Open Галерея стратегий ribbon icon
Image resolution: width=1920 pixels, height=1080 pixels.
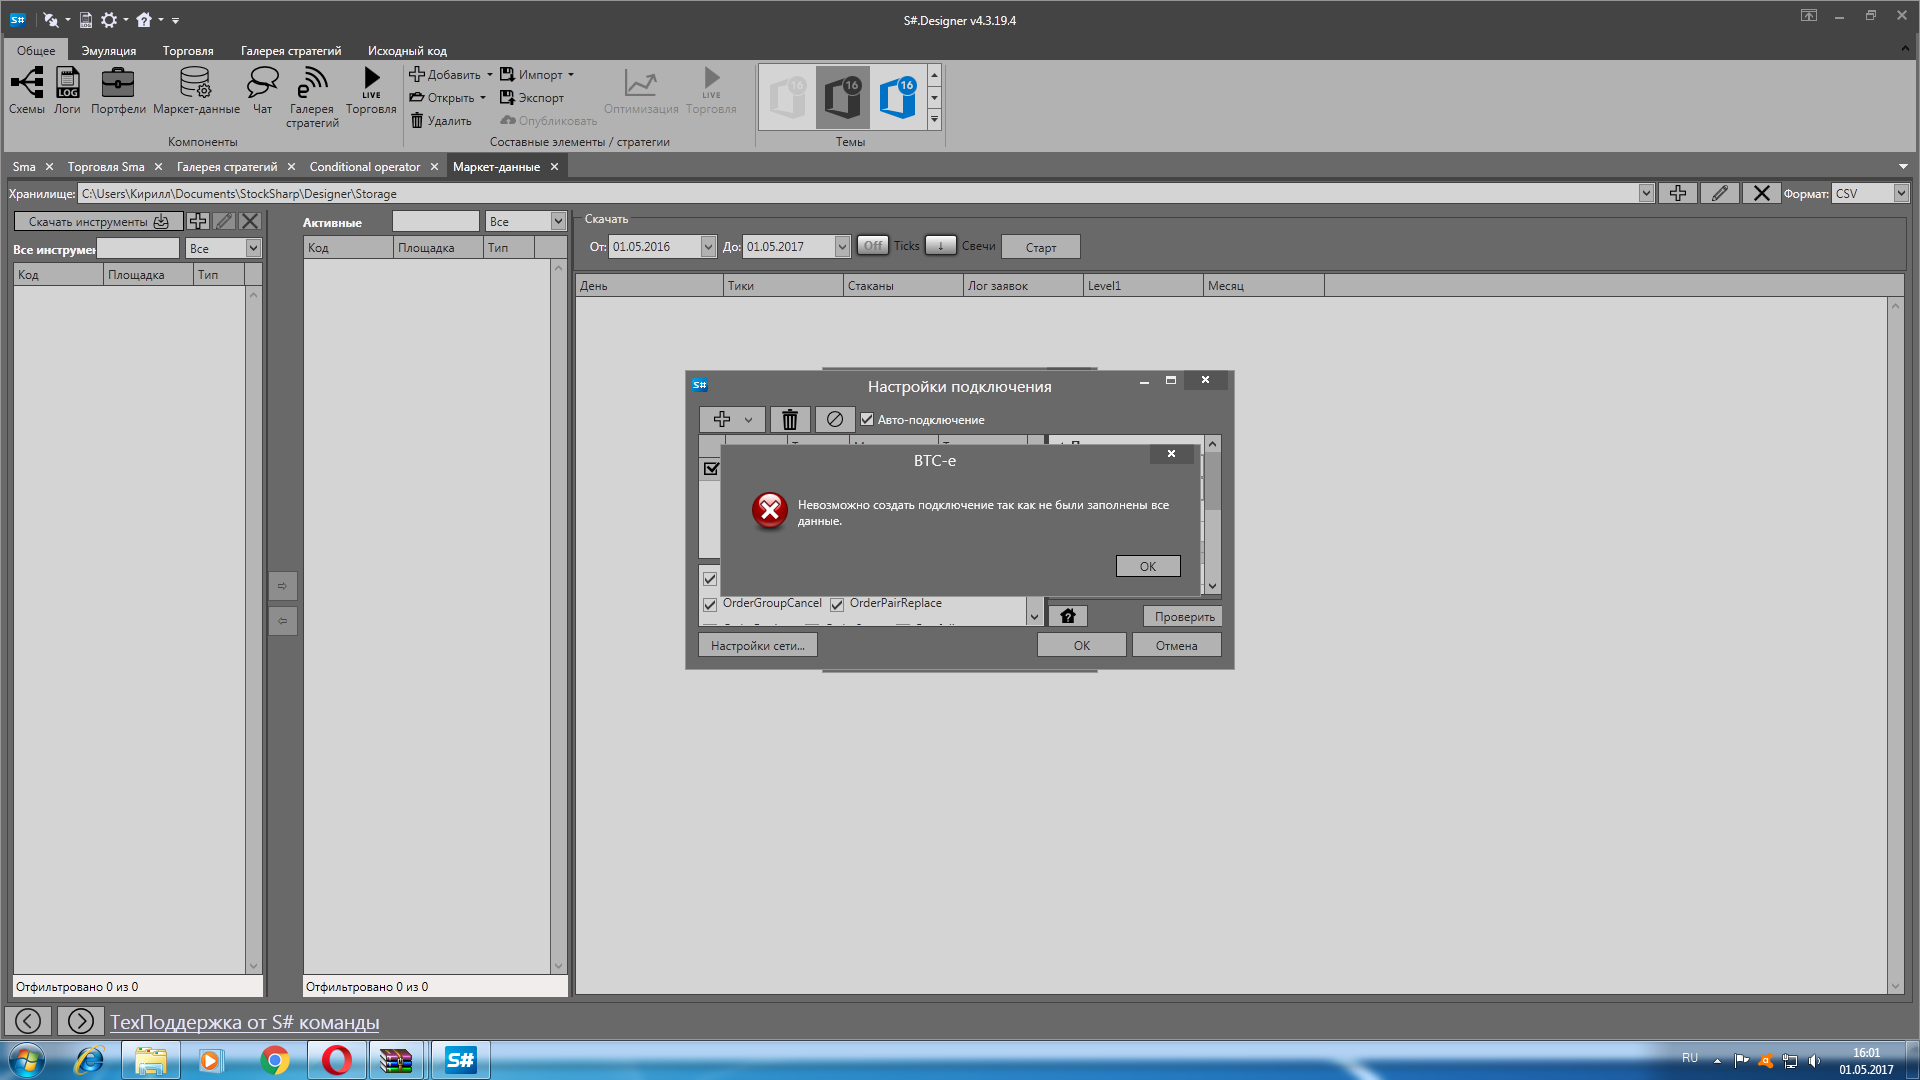pyautogui.click(x=312, y=97)
